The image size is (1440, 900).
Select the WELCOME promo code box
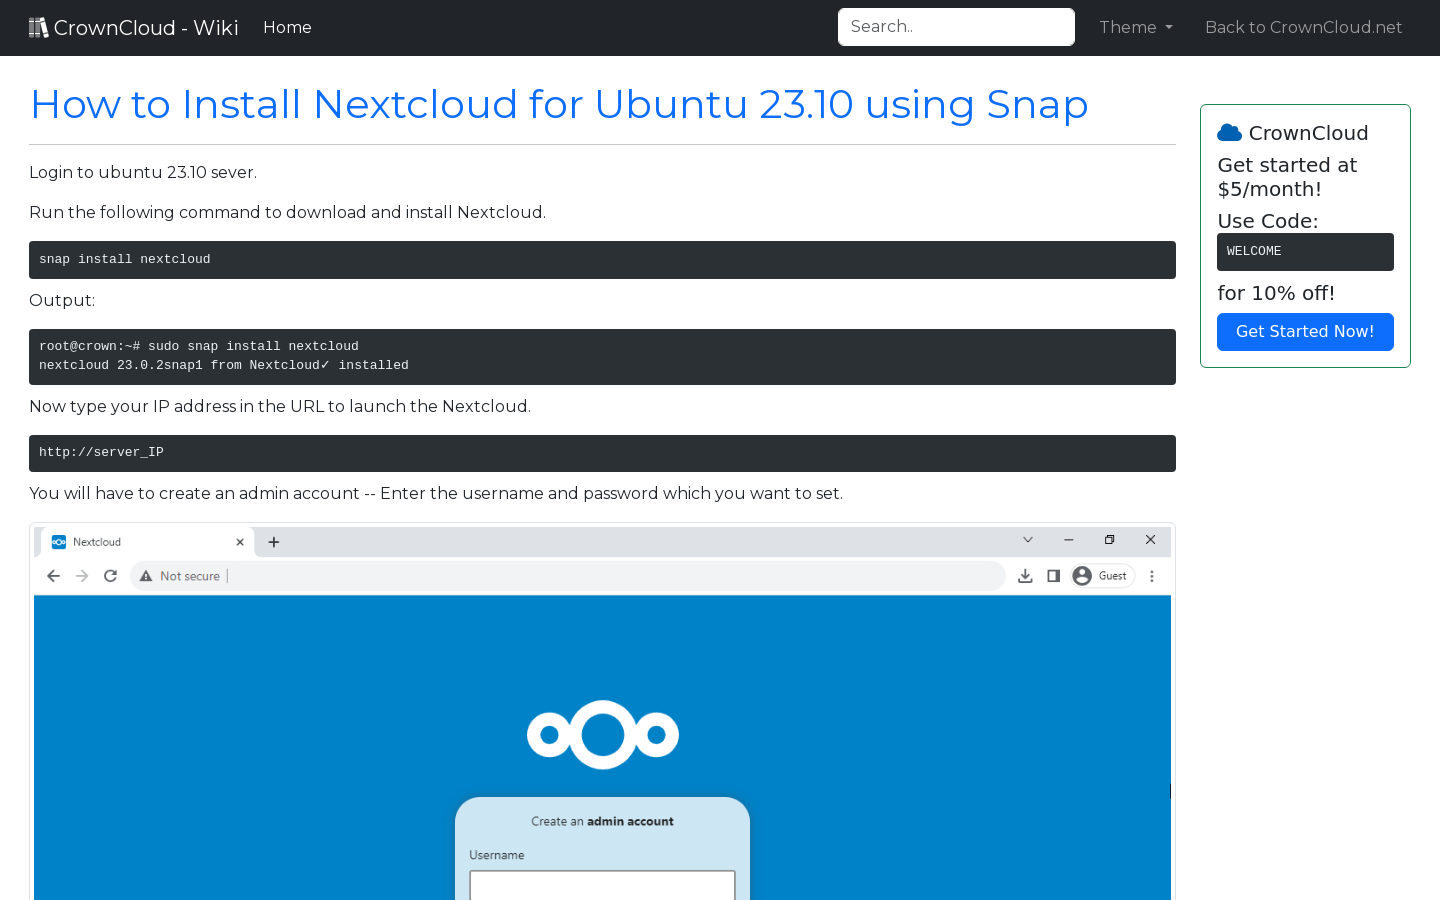(x=1305, y=251)
